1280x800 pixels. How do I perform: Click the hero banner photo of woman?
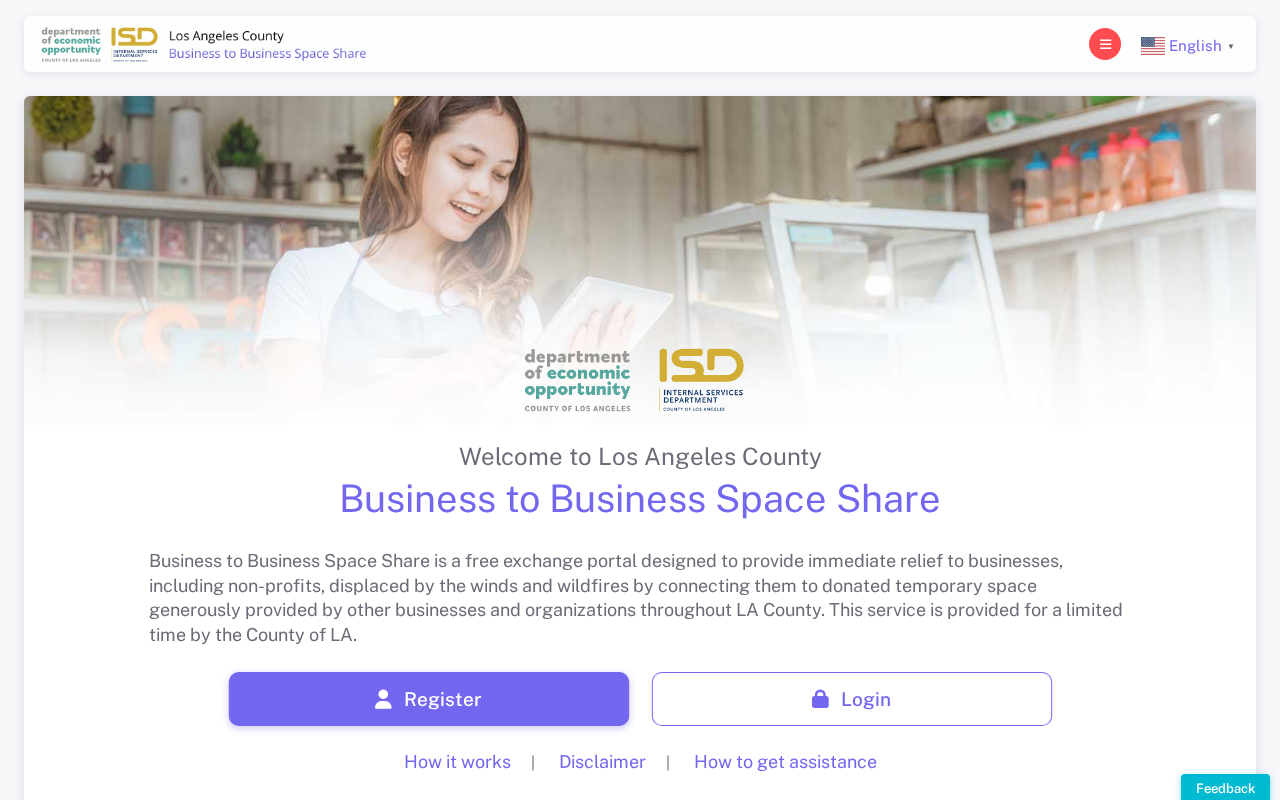tap(640, 230)
